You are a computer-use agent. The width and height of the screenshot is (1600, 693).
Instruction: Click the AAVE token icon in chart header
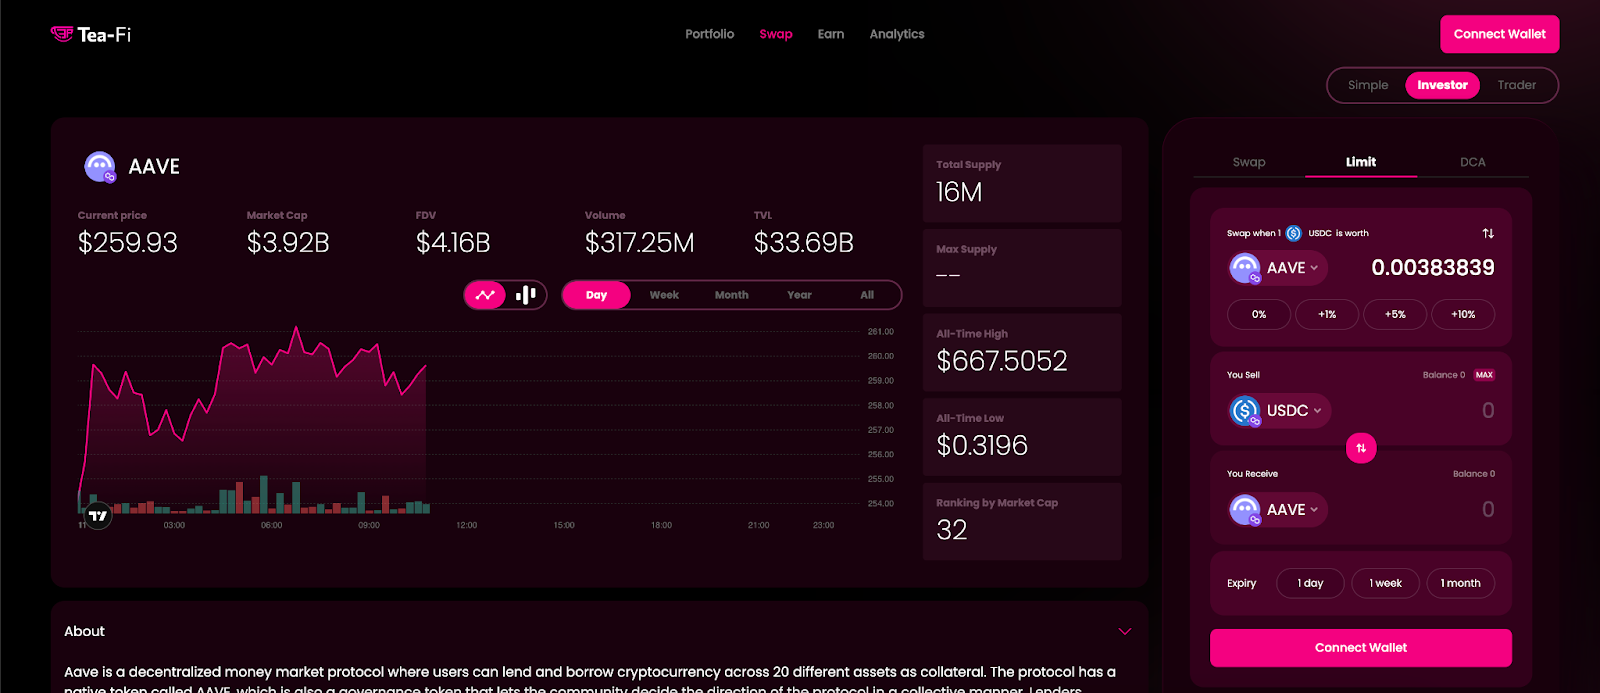[x=100, y=167]
